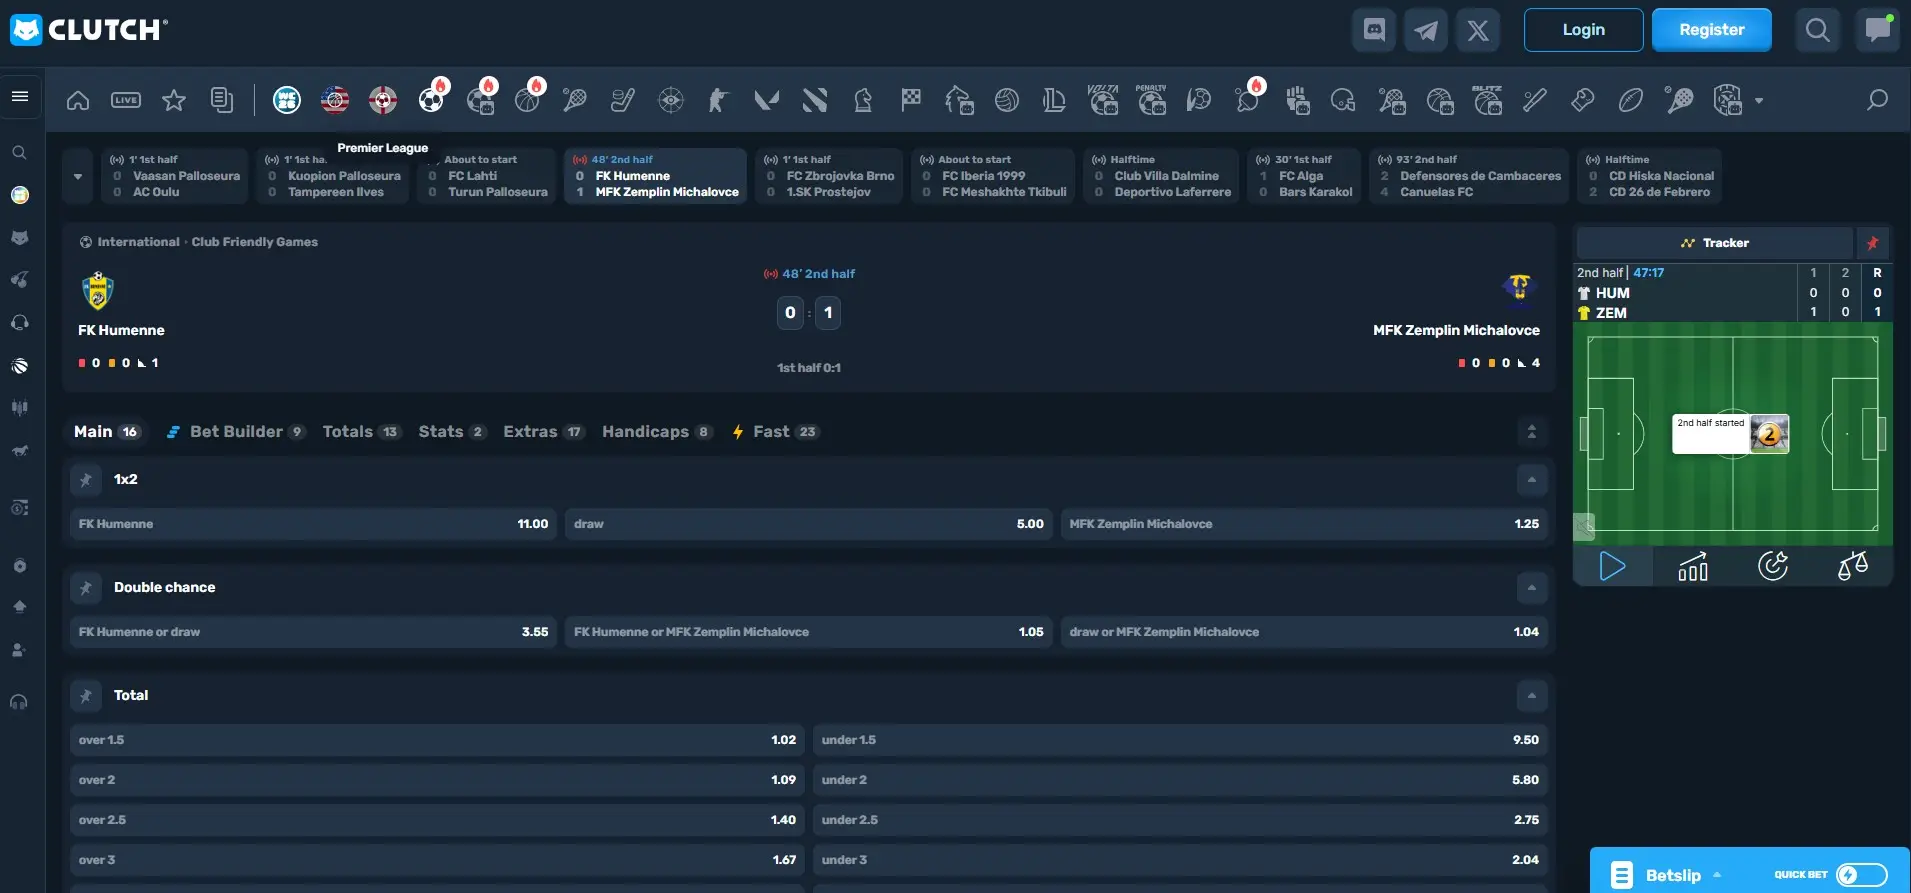Open the live matches list dropdown
Image resolution: width=1911 pixels, height=893 pixels.
pos(78,177)
